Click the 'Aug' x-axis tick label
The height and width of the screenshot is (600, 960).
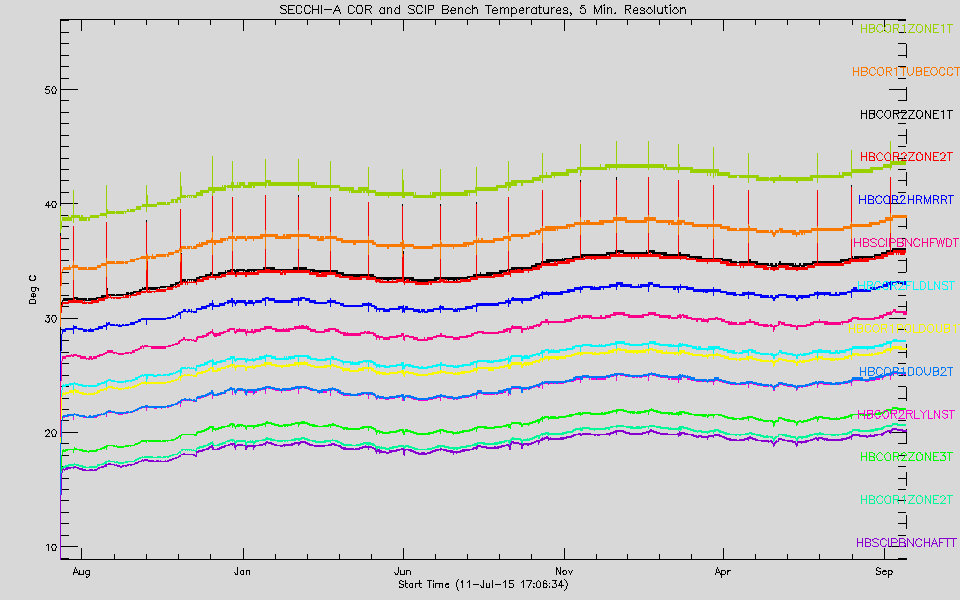click(x=81, y=572)
